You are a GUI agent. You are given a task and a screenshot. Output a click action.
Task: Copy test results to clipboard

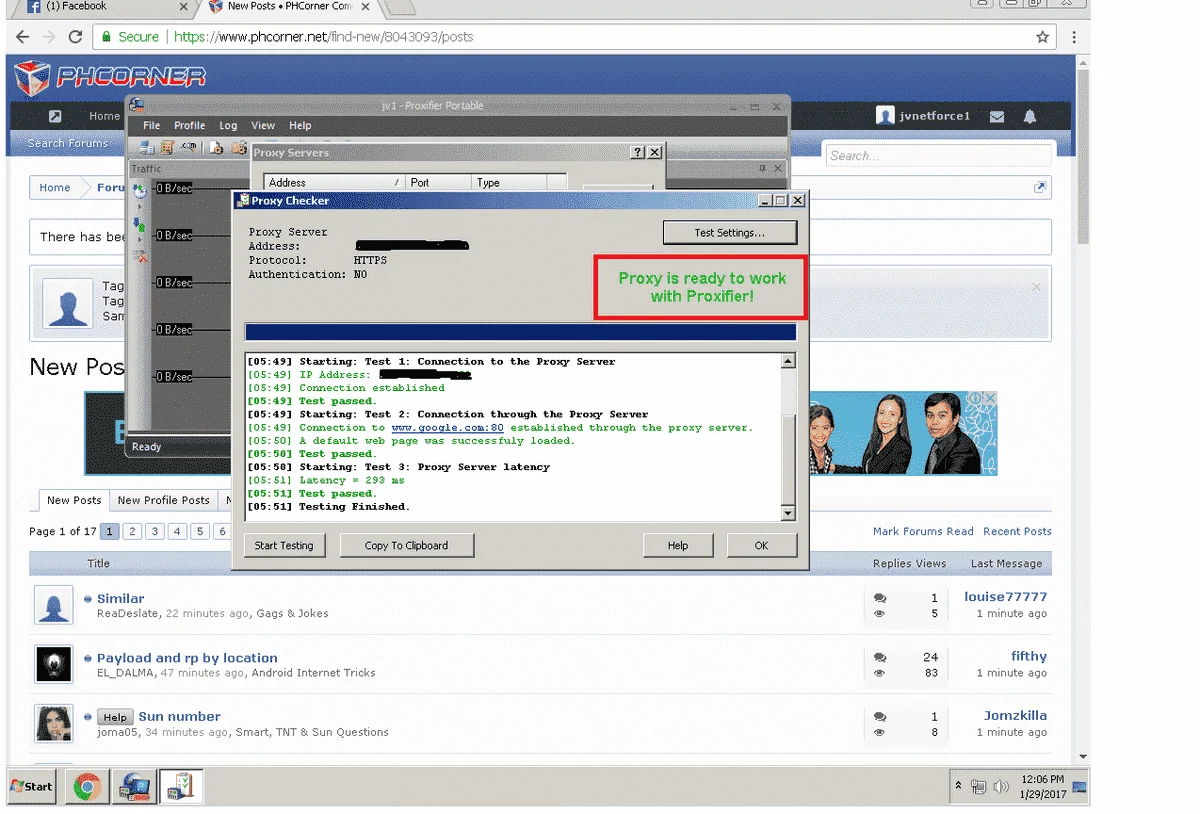point(406,545)
